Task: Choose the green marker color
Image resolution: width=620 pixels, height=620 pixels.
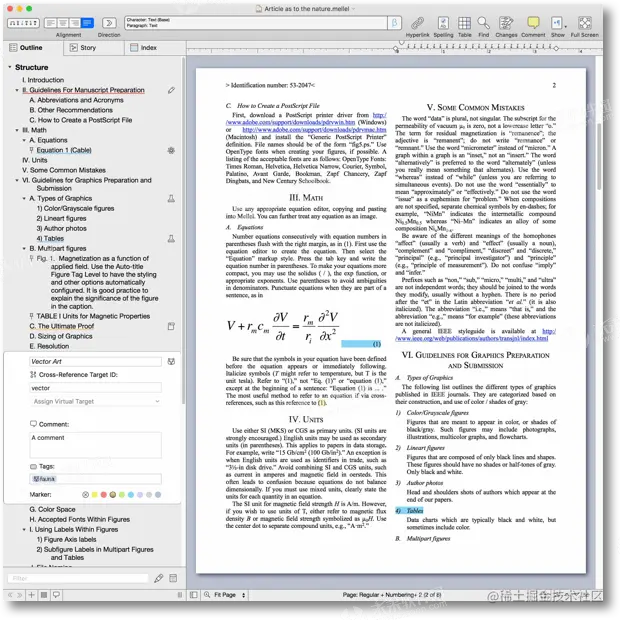Action: (122, 495)
